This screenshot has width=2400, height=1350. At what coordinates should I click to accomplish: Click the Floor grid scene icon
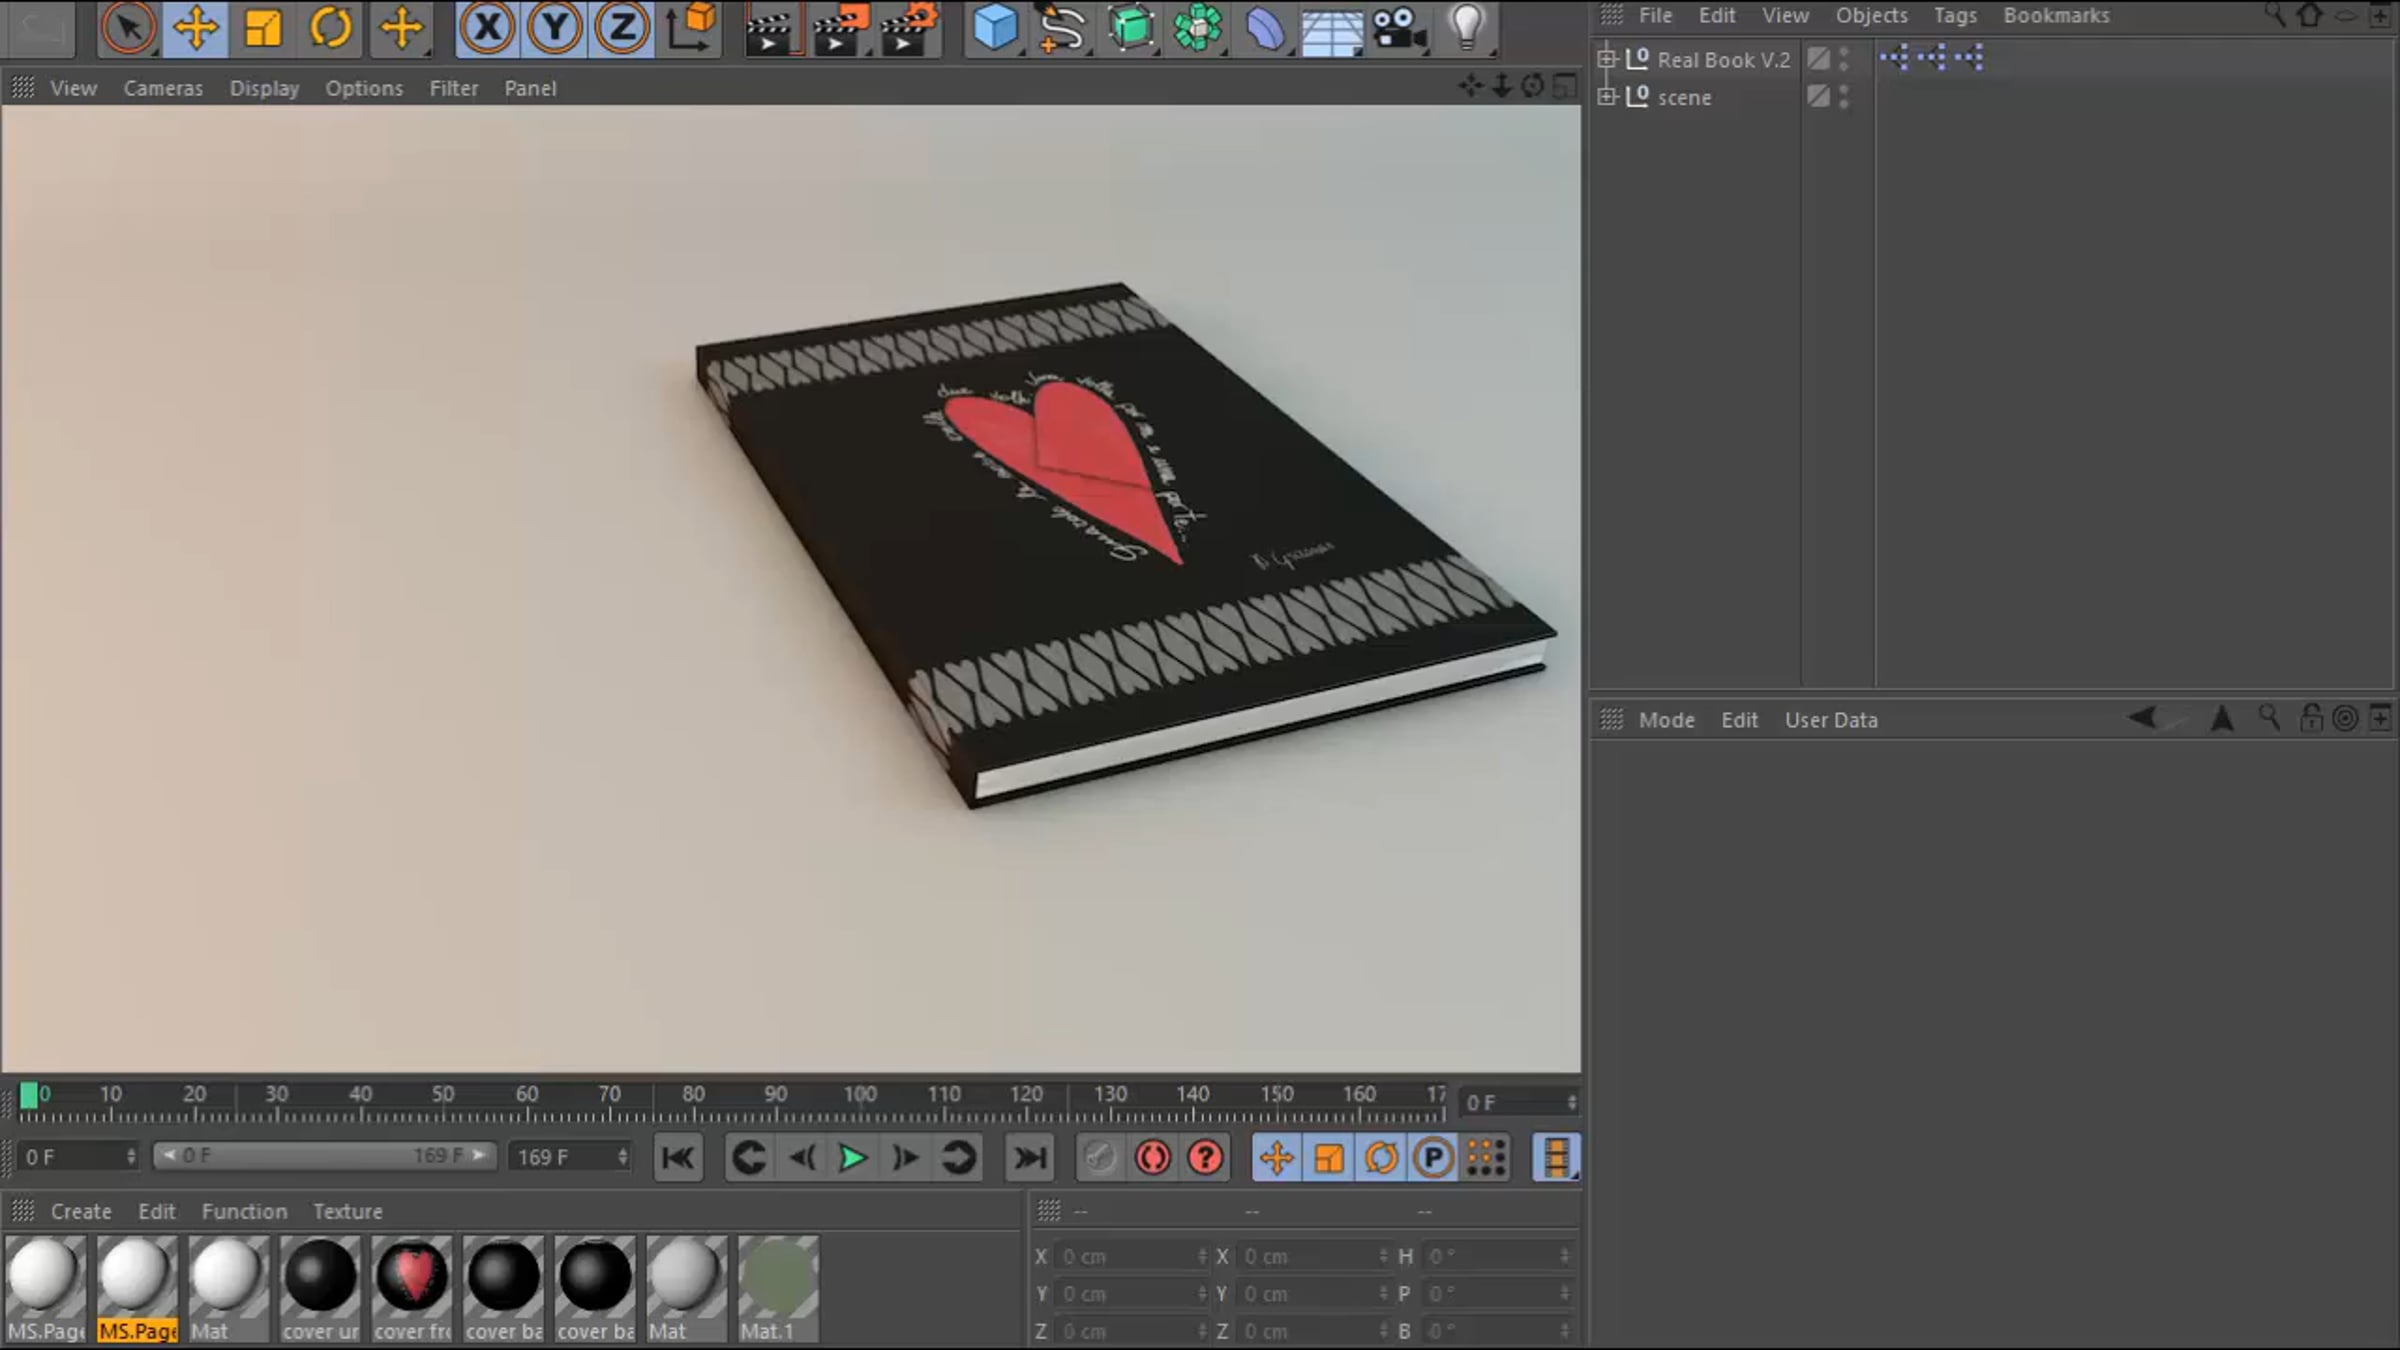coord(1331,30)
